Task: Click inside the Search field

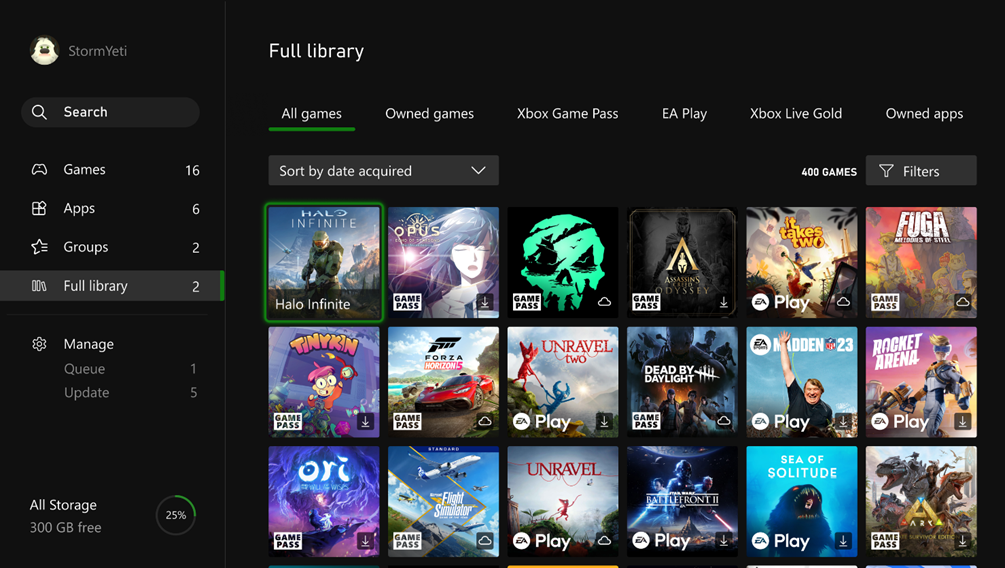Action: pyautogui.click(x=120, y=112)
